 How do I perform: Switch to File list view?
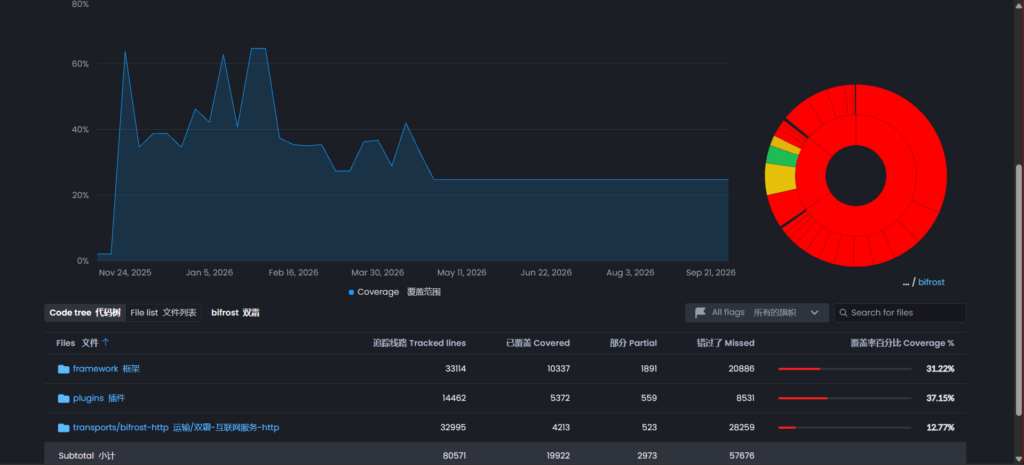point(163,313)
